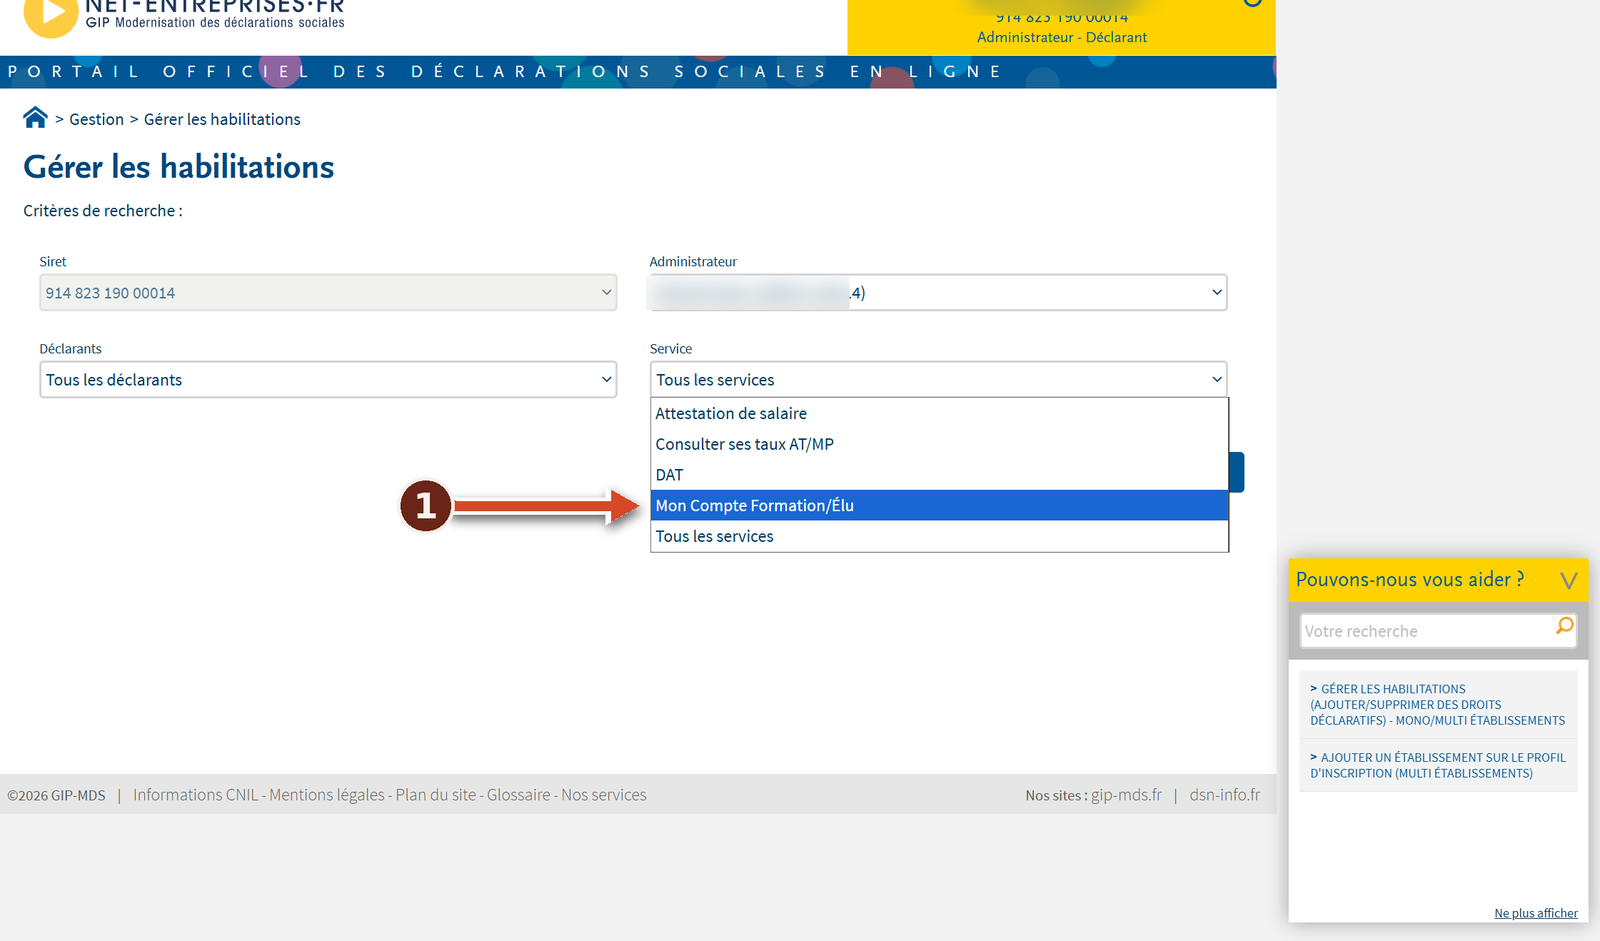Collapse the 'Pouvons-nous vous aider ?' panel

1568,580
